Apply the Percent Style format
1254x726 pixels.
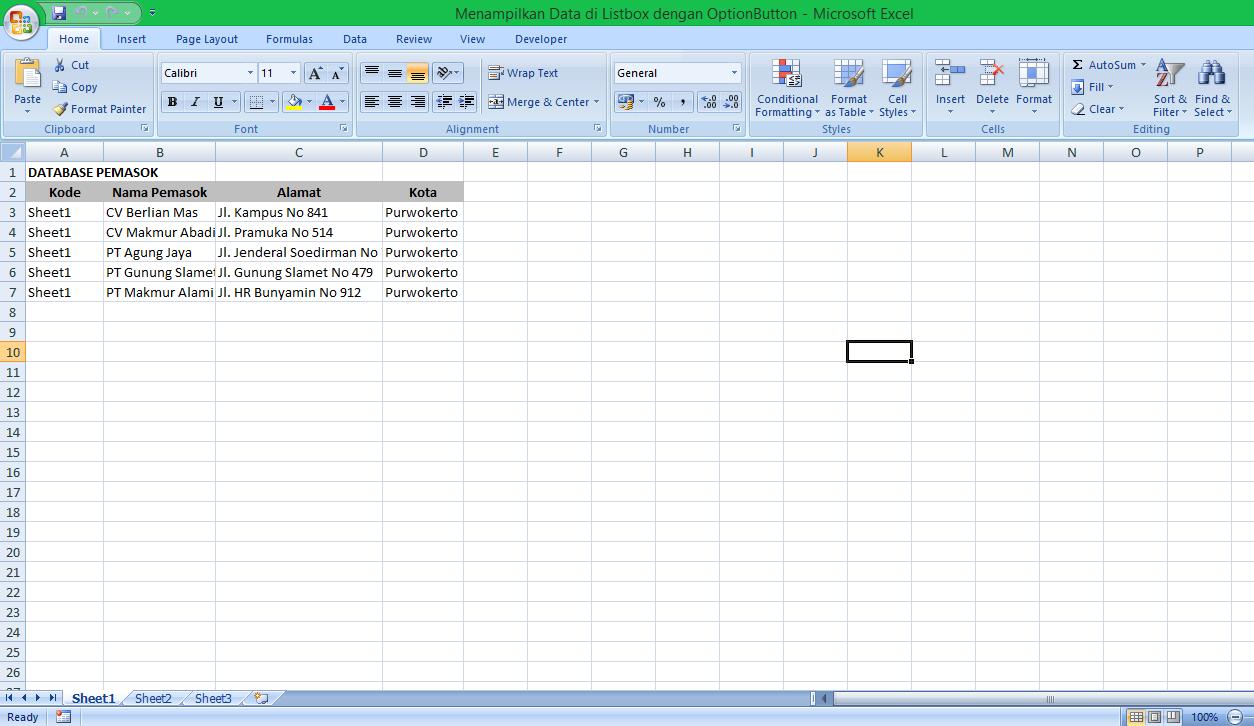661,102
